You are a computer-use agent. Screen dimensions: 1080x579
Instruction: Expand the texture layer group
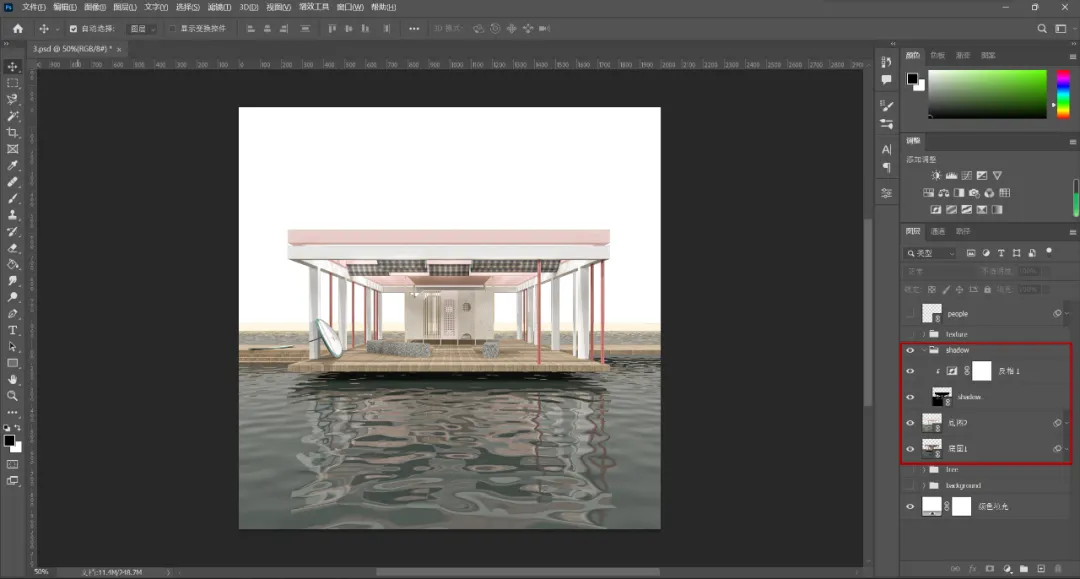924,335
